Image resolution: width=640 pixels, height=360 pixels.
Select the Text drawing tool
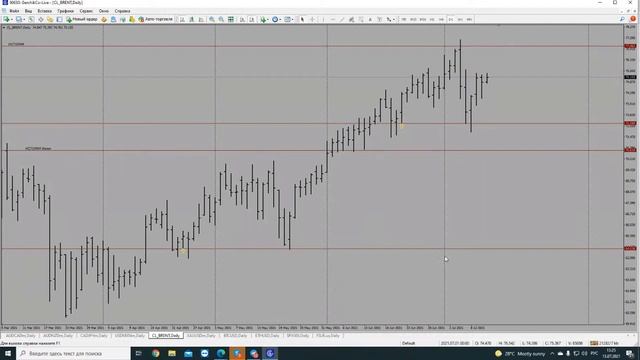click(x=370, y=19)
